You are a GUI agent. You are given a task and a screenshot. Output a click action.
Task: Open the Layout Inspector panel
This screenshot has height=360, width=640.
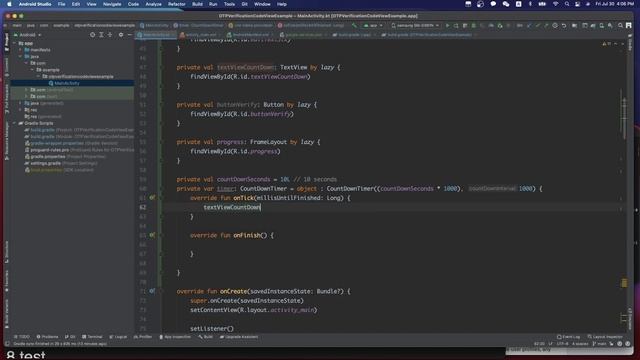[605, 337]
